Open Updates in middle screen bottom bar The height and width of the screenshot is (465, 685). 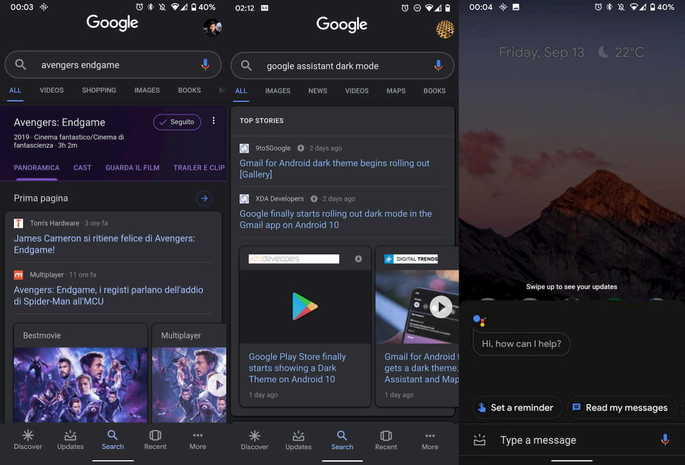298,440
